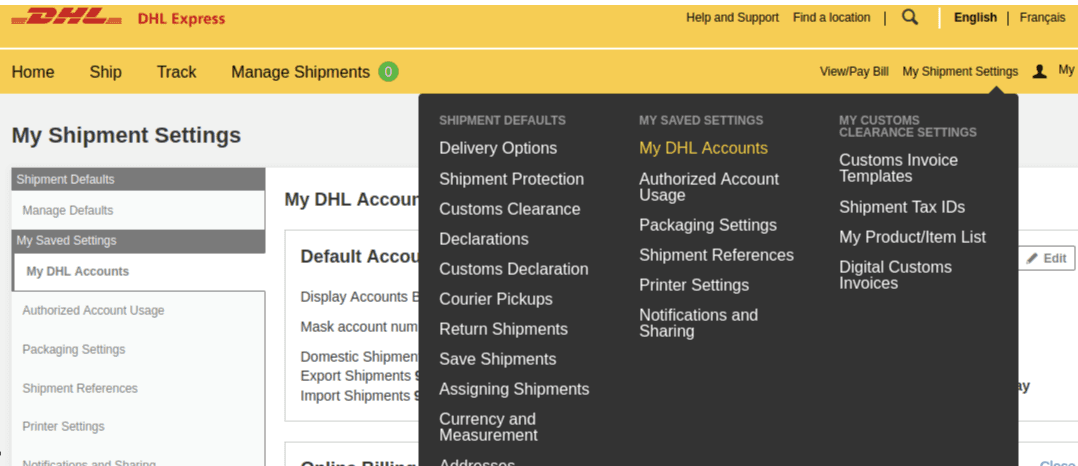Select English language

coord(975,18)
